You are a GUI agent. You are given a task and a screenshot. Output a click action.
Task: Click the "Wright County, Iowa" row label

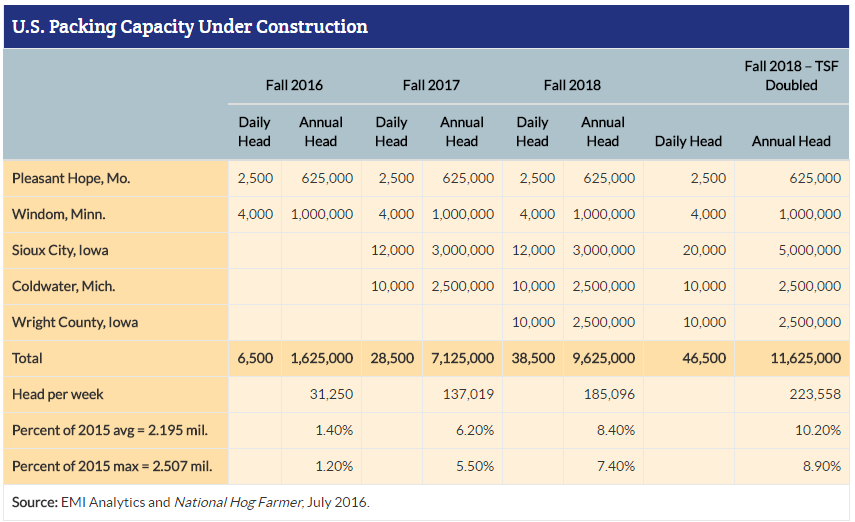(x=75, y=322)
